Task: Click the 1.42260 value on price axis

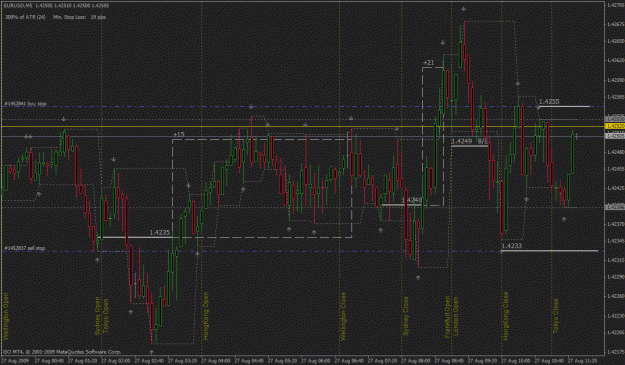Action: pos(616,296)
